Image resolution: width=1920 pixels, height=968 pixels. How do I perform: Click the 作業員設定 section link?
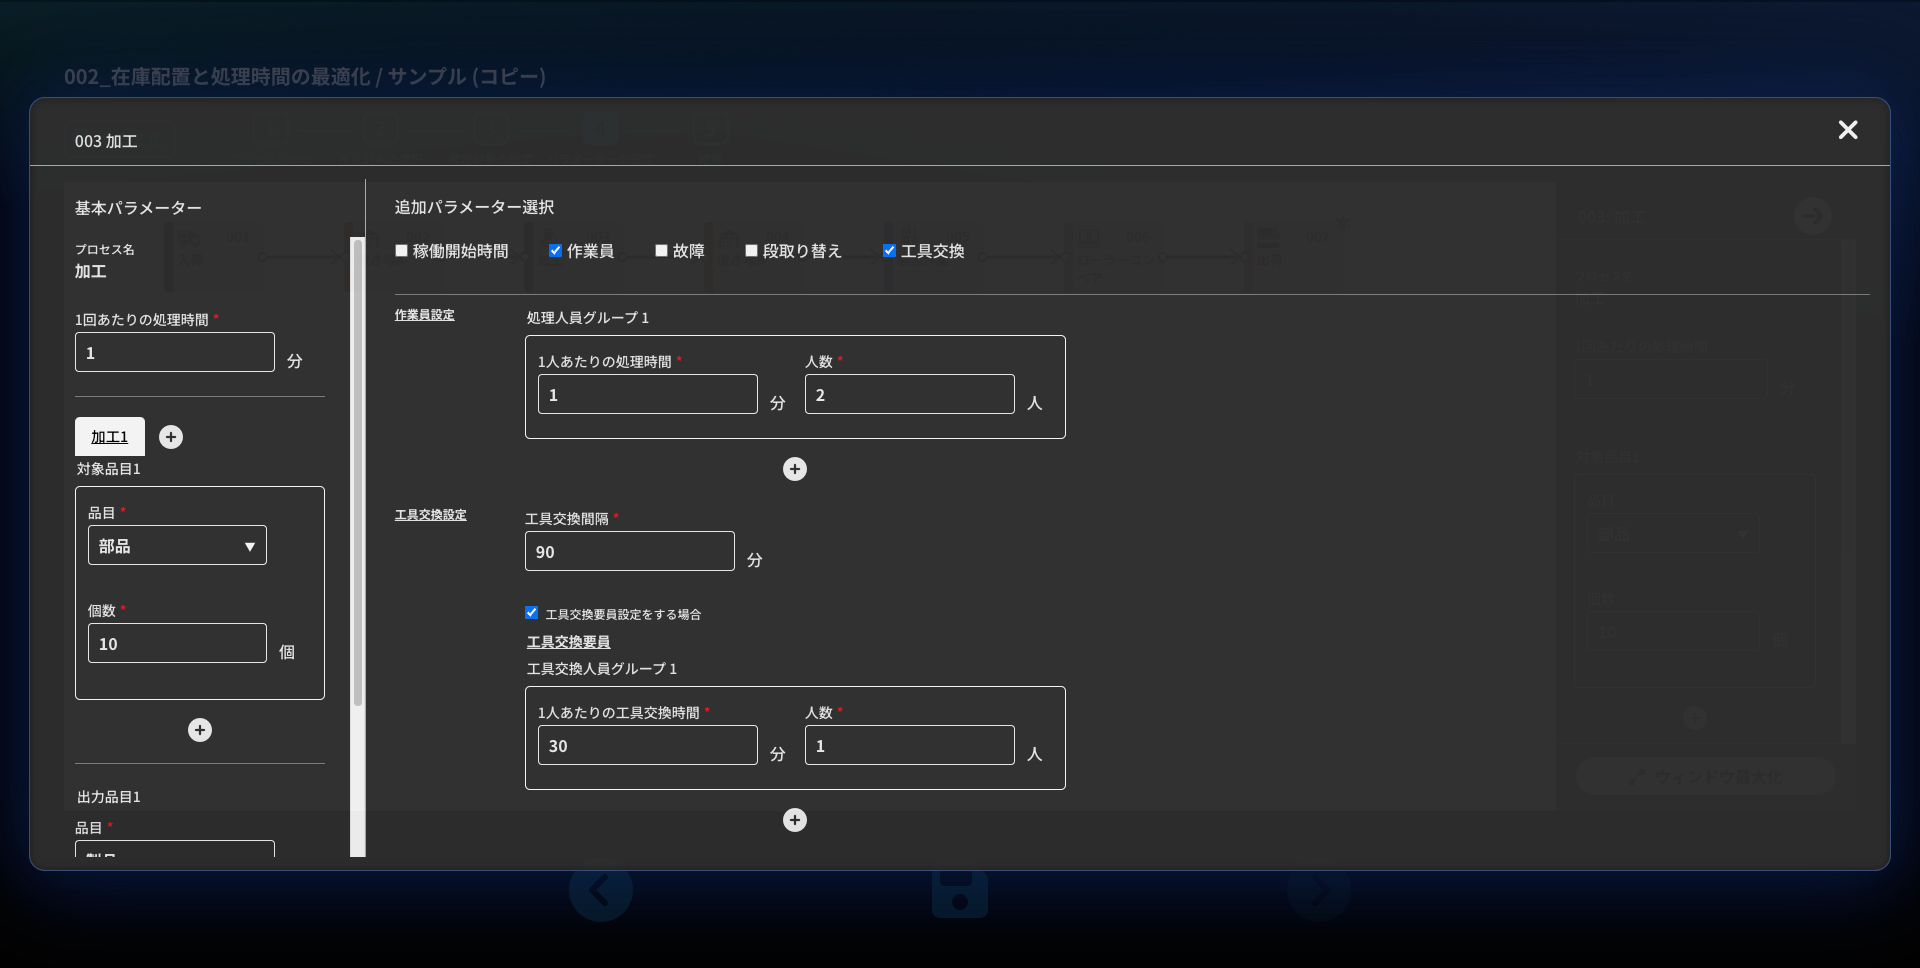(x=425, y=315)
